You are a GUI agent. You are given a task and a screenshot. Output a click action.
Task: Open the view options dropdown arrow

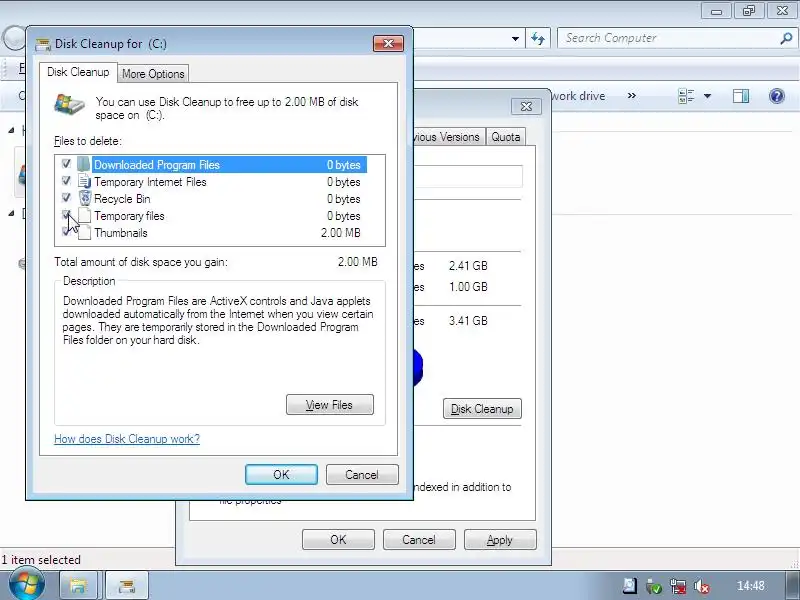[707, 96]
